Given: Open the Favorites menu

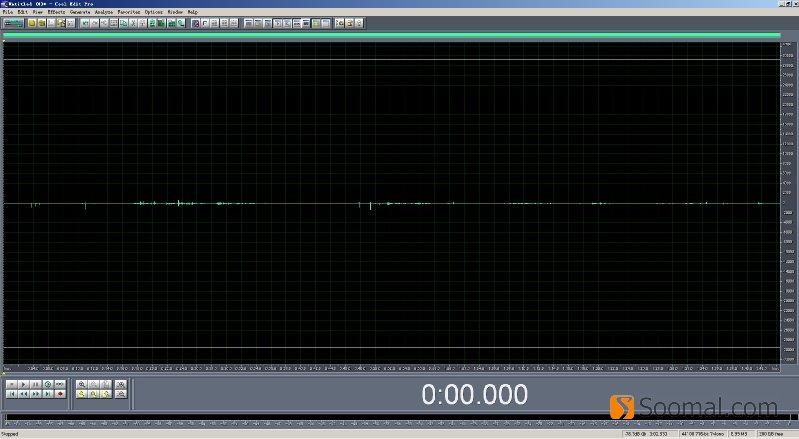Looking at the screenshot, I should [x=129, y=12].
